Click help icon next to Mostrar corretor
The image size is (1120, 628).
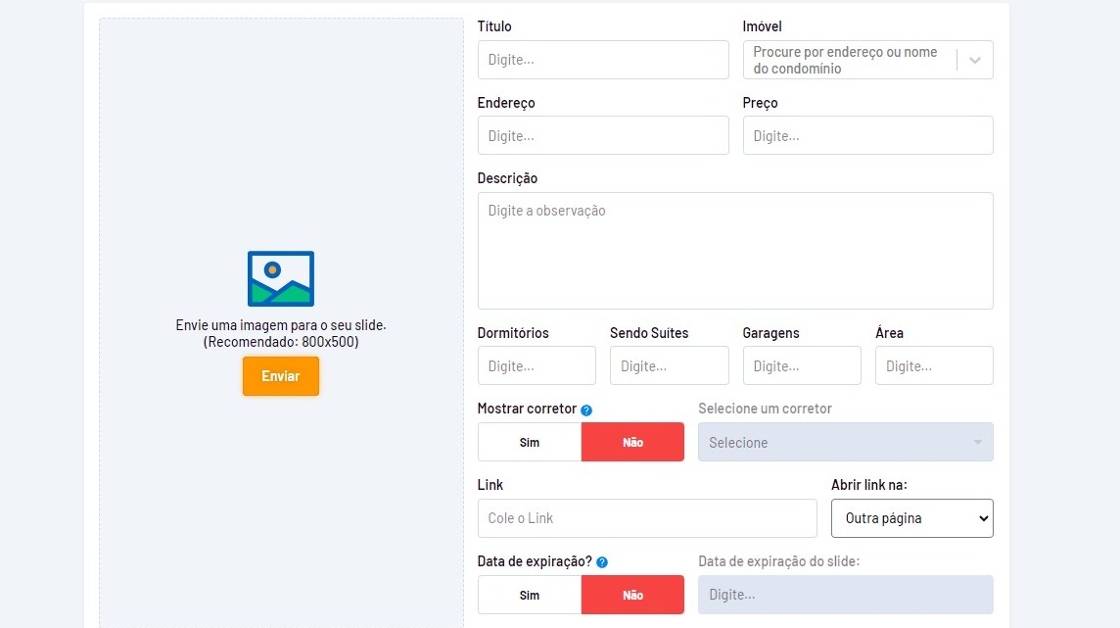[587, 410]
